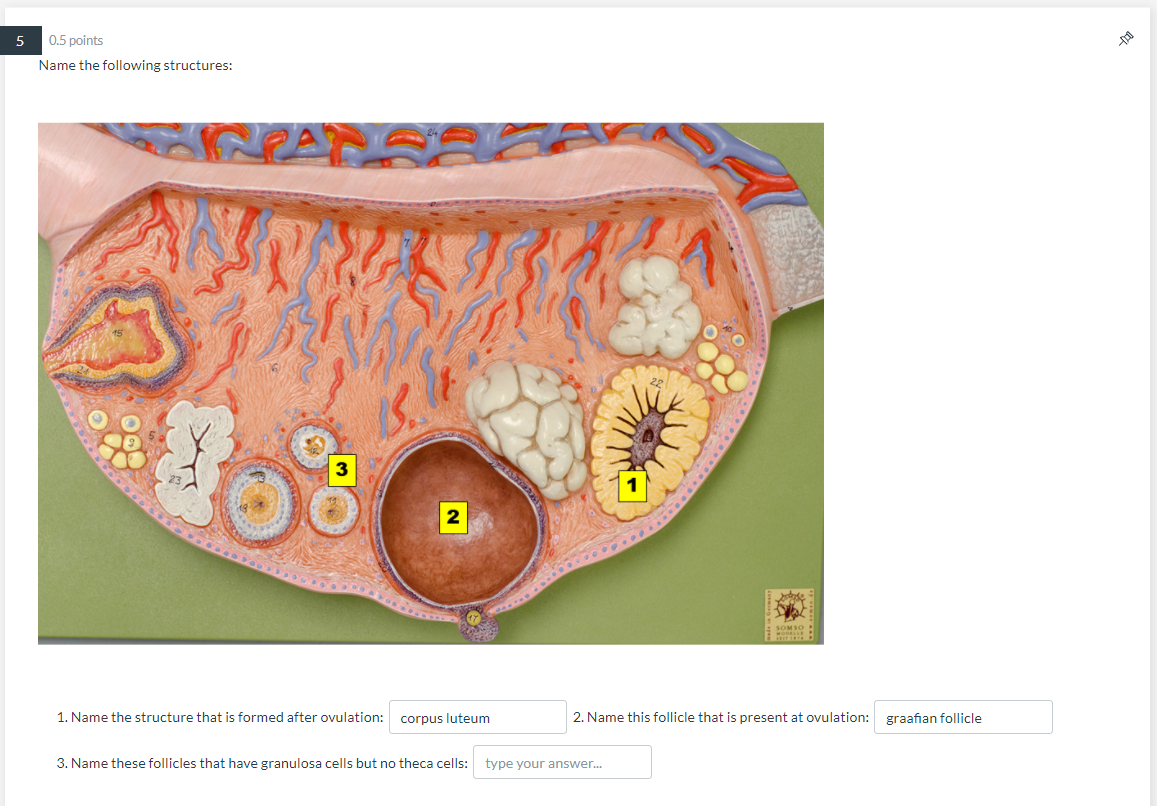Click the question 2 text about follicle at ovulation
Screen dimensions: 1157x806
(x=721, y=717)
